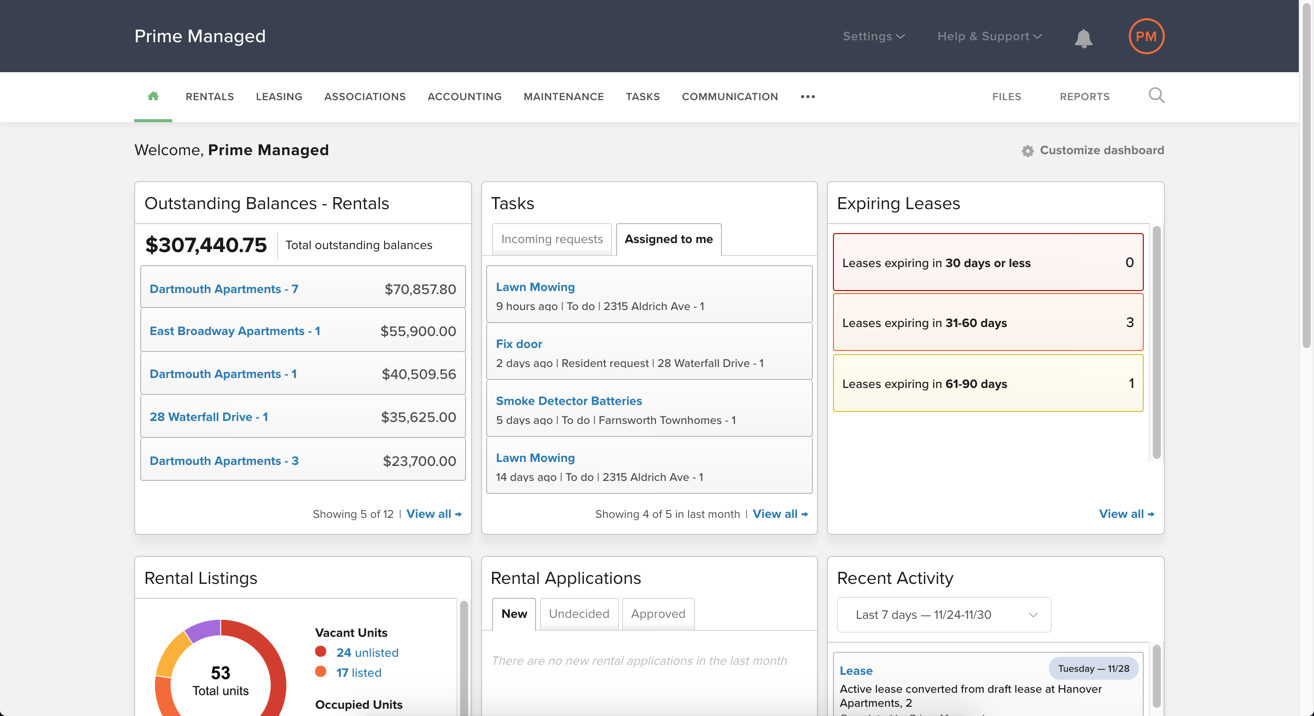View all outstanding balances
The image size is (1314, 716).
coord(434,514)
